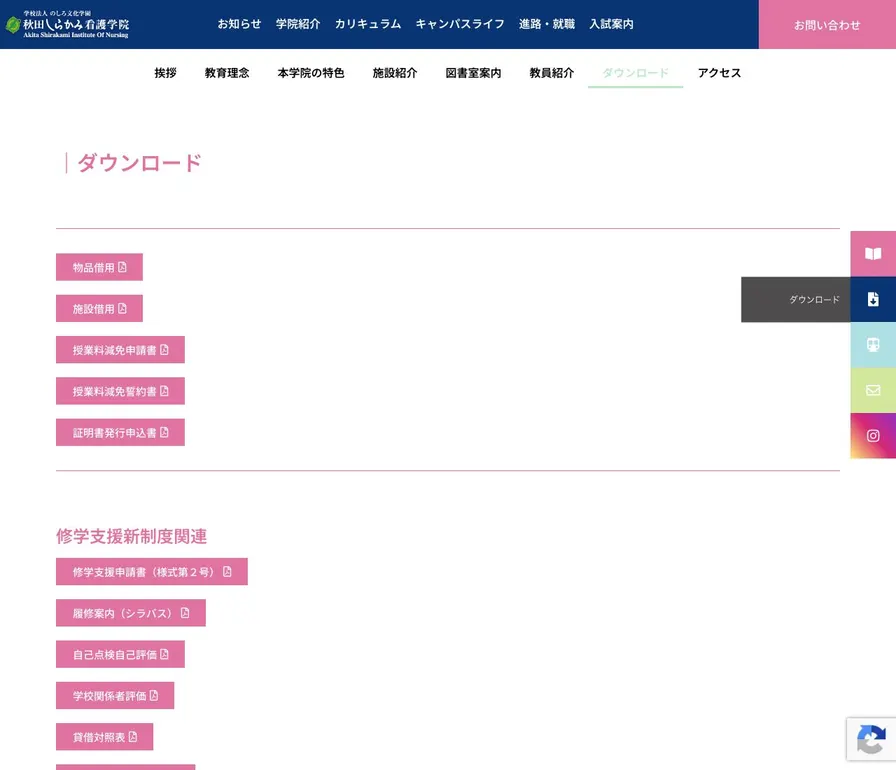
Task: Click the PDF icon beside 物品借用
Action: [x=122, y=267]
